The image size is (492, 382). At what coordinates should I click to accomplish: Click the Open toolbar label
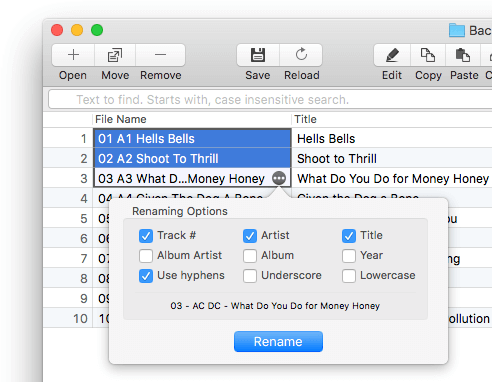pos(73,76)
